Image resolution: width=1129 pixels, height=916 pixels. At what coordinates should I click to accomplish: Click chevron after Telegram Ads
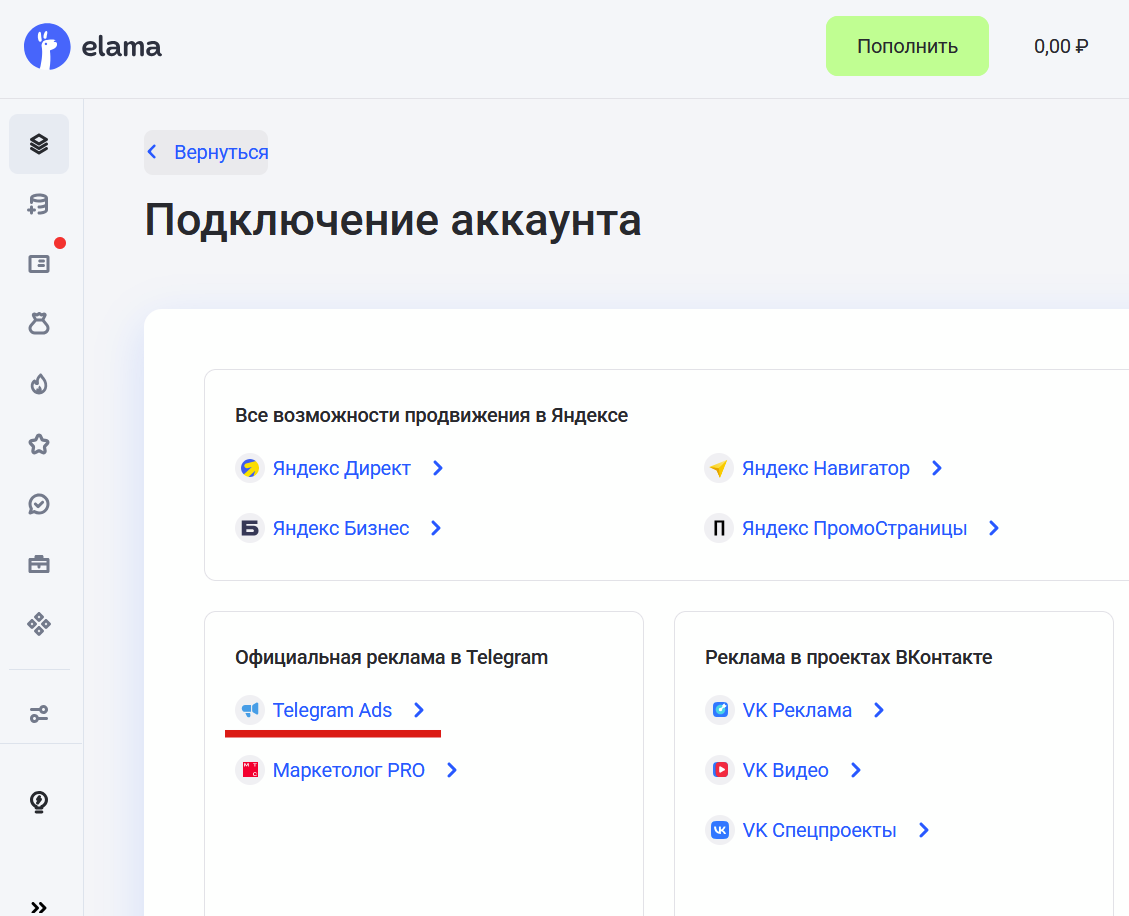click(x=418, y=710)
